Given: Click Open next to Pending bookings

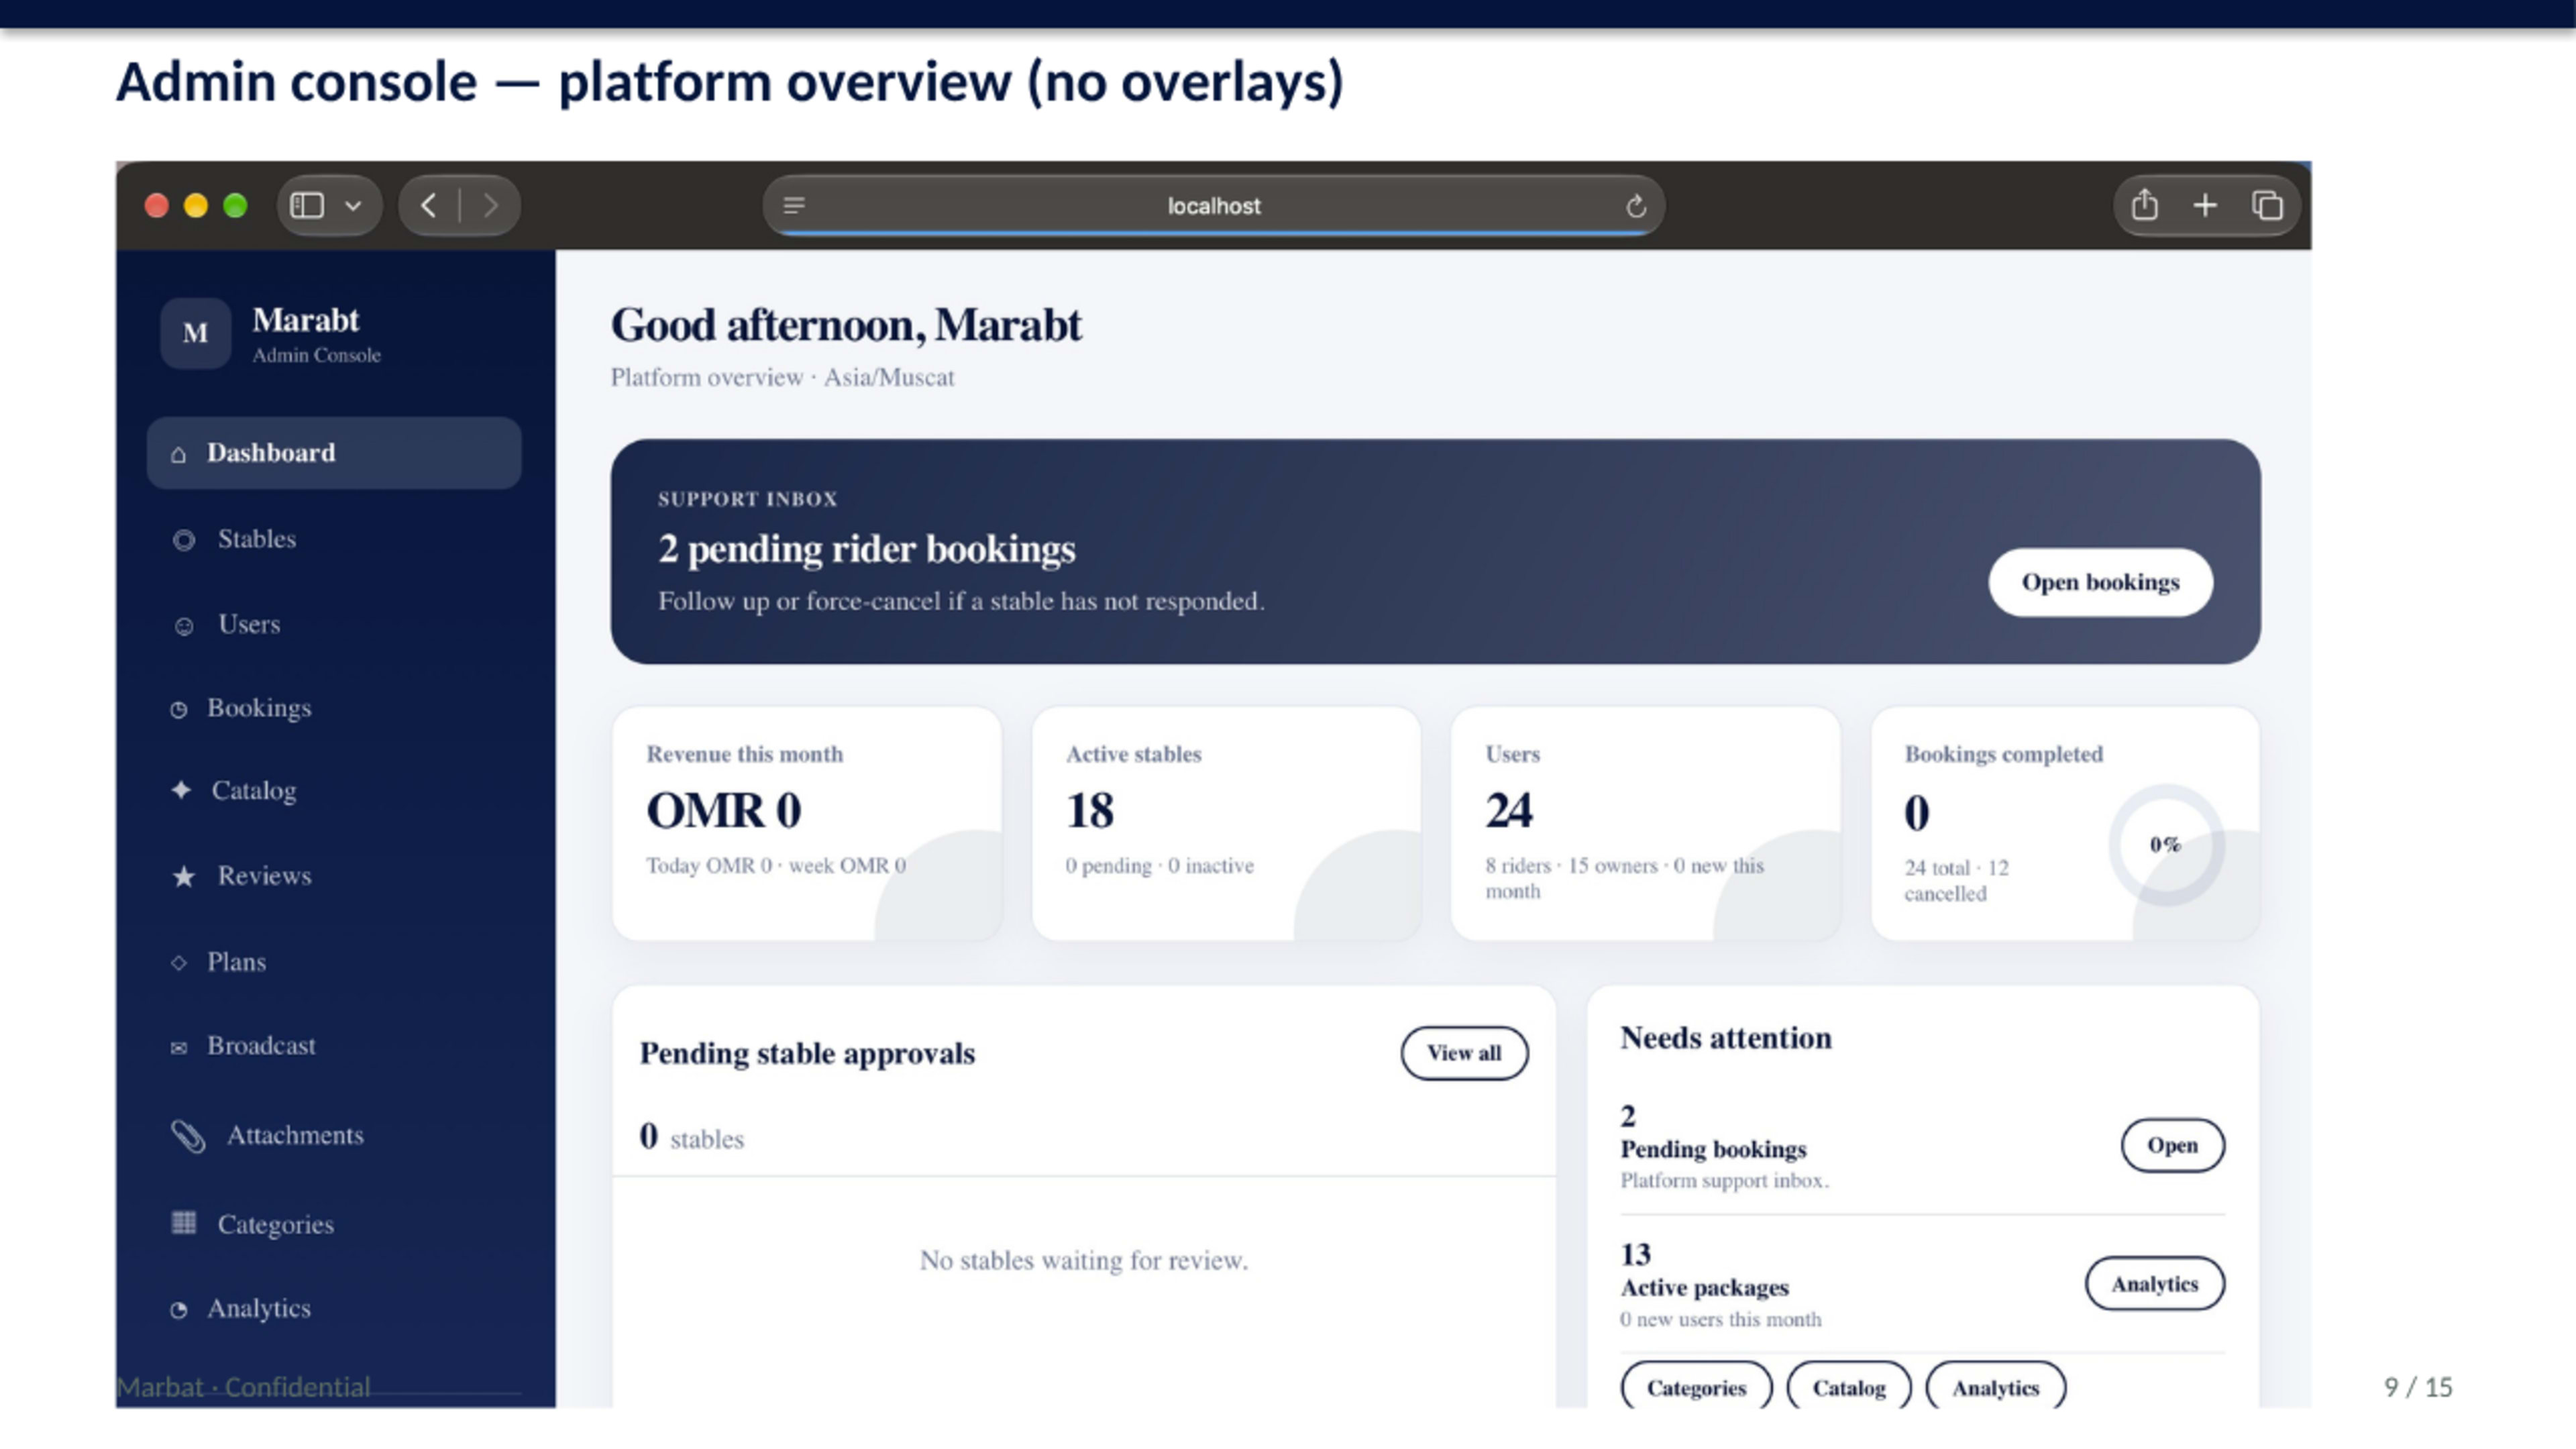Looking at the screenshot, I should 2172,1145.
